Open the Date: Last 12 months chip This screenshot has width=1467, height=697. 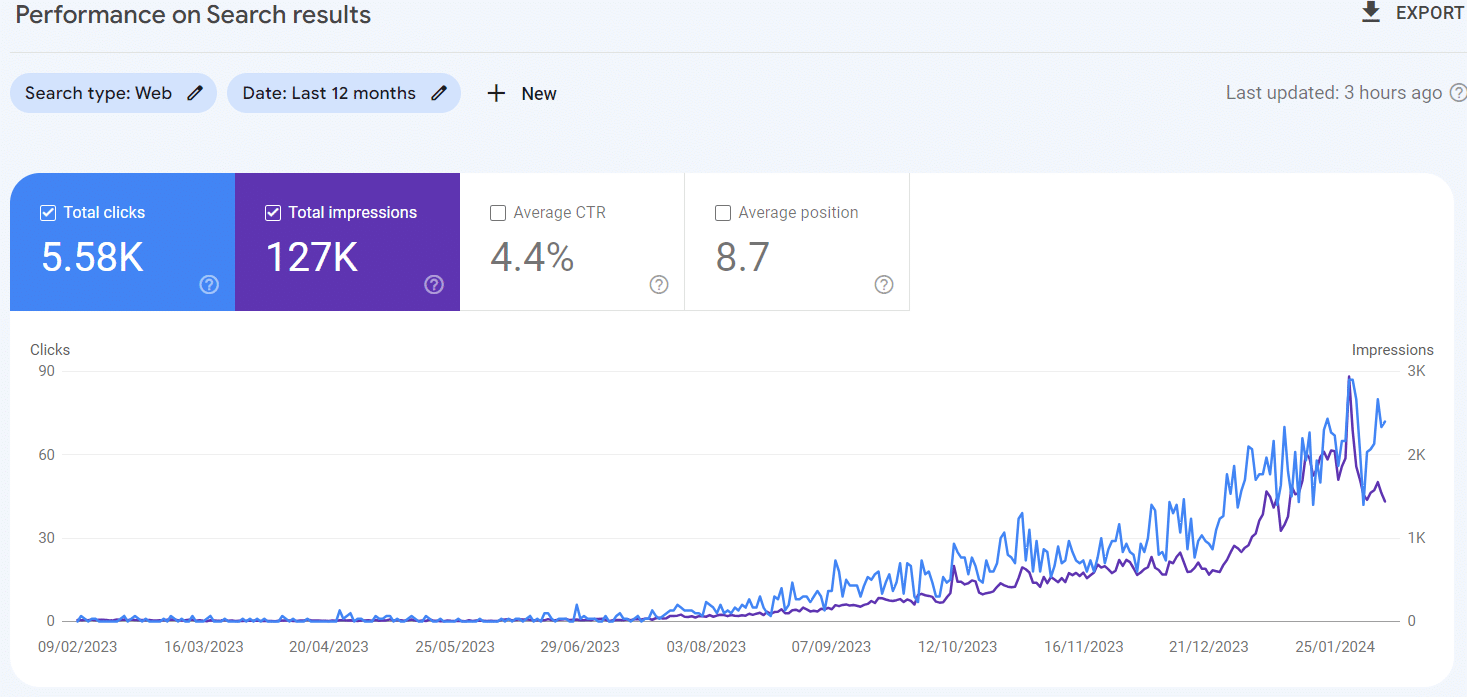coord(329,93)
